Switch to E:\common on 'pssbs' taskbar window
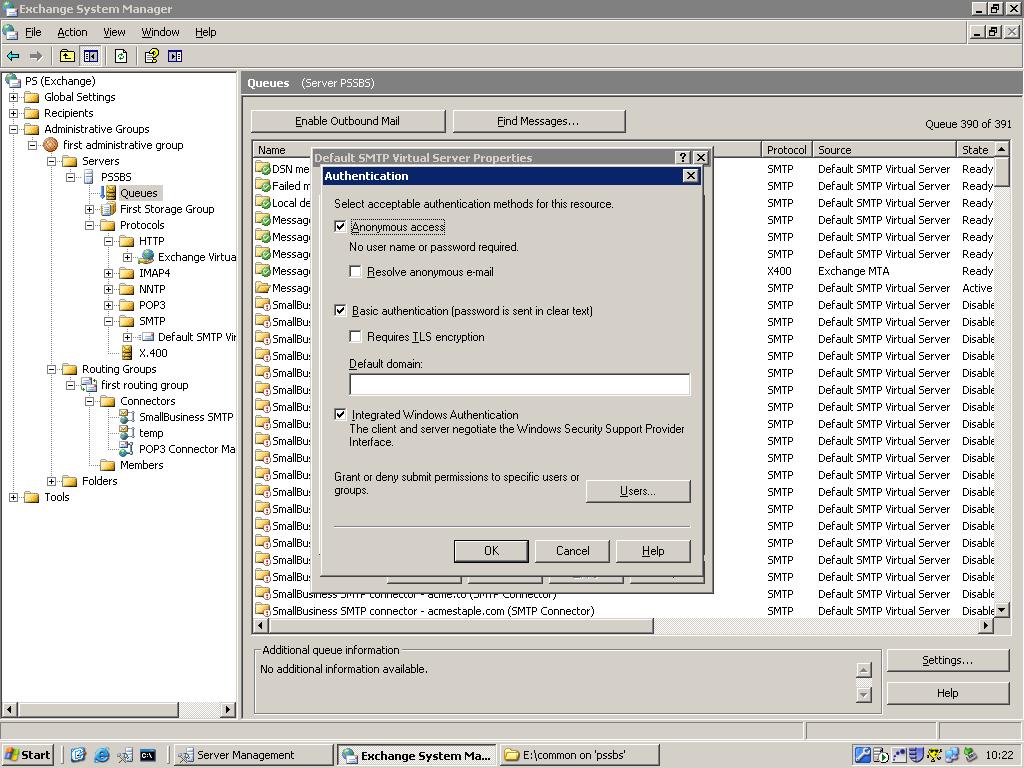1024x768 pixels. click(x=581, y=755)
